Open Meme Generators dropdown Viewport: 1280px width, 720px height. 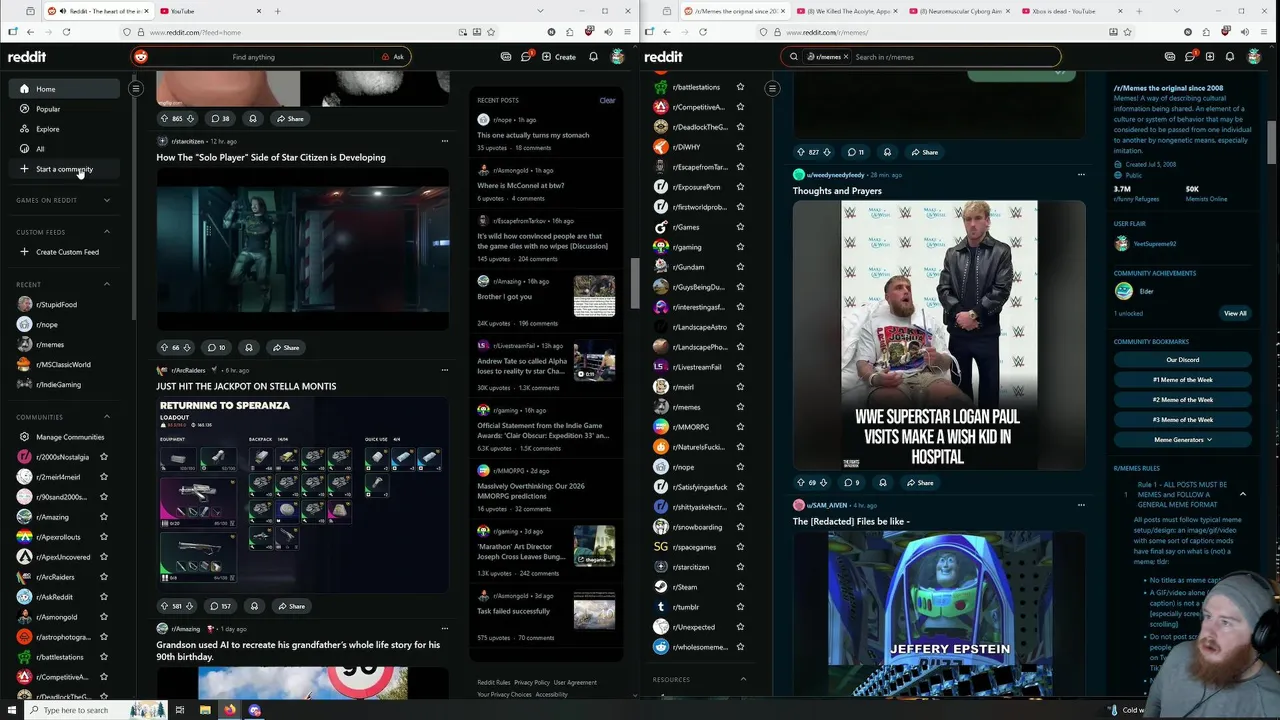point(1183,440)
